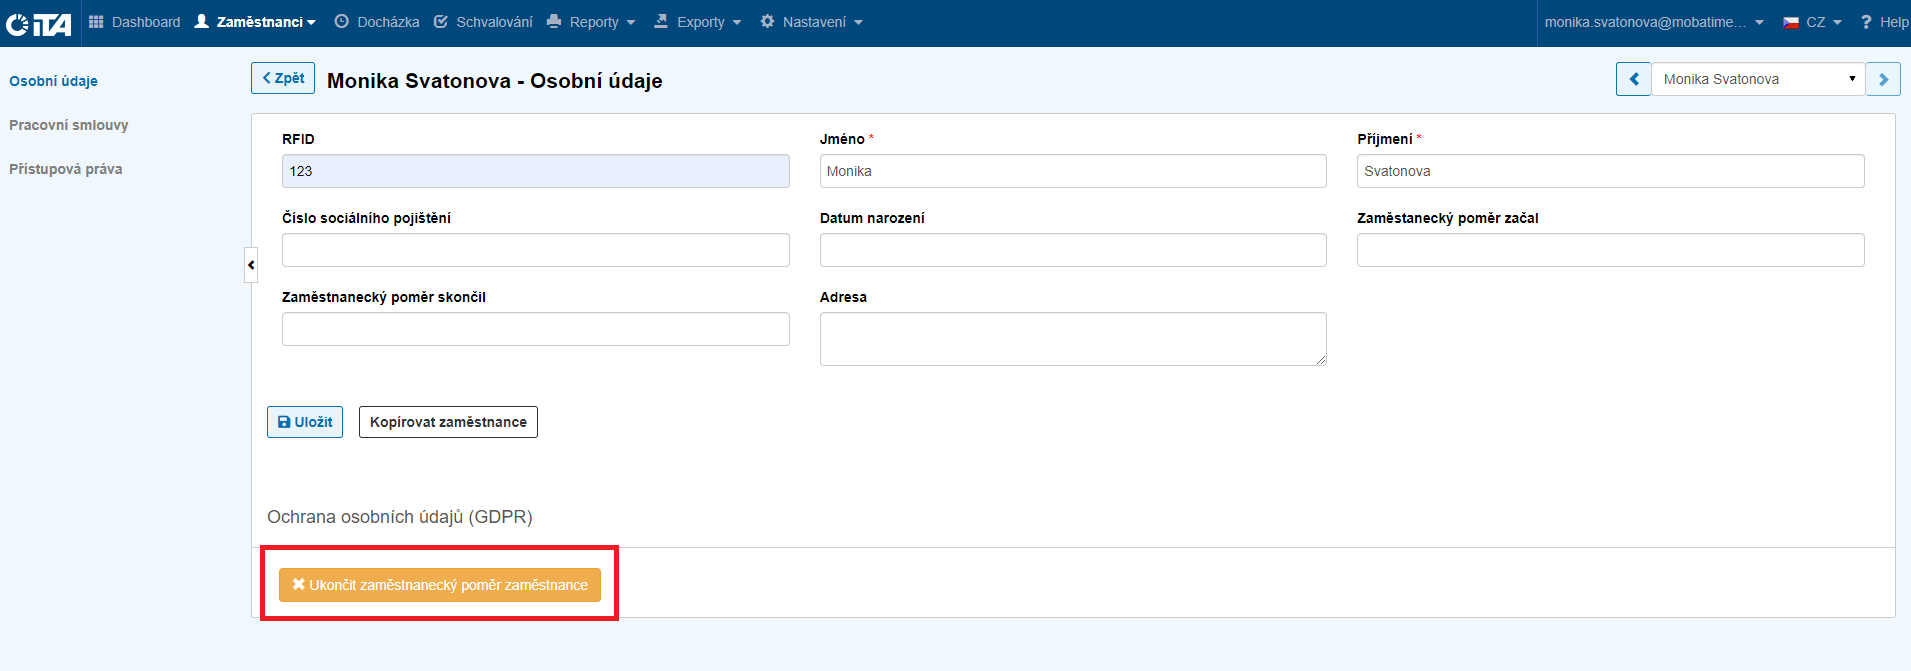Change language using the CZ flag selector
The width and height of the screenshot is (1911, 671).
point(1812,22)
